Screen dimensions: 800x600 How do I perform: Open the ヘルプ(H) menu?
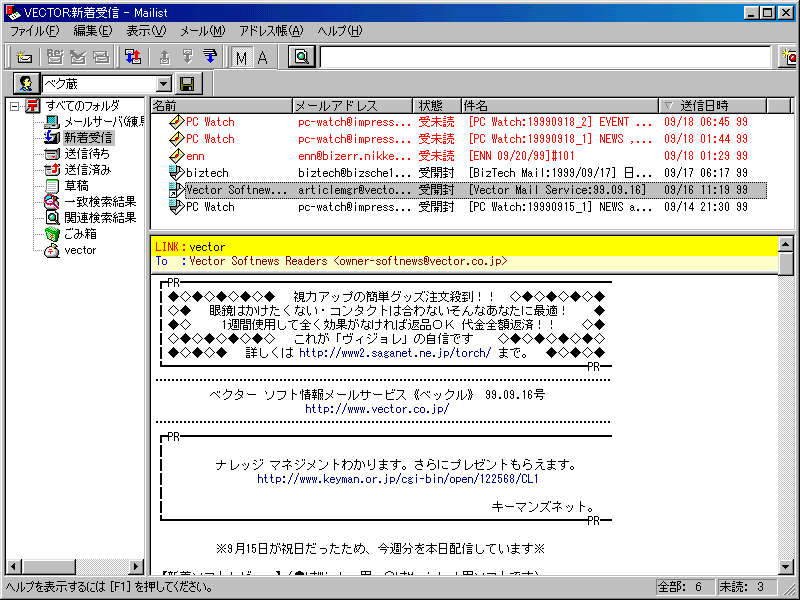(339, 31)
